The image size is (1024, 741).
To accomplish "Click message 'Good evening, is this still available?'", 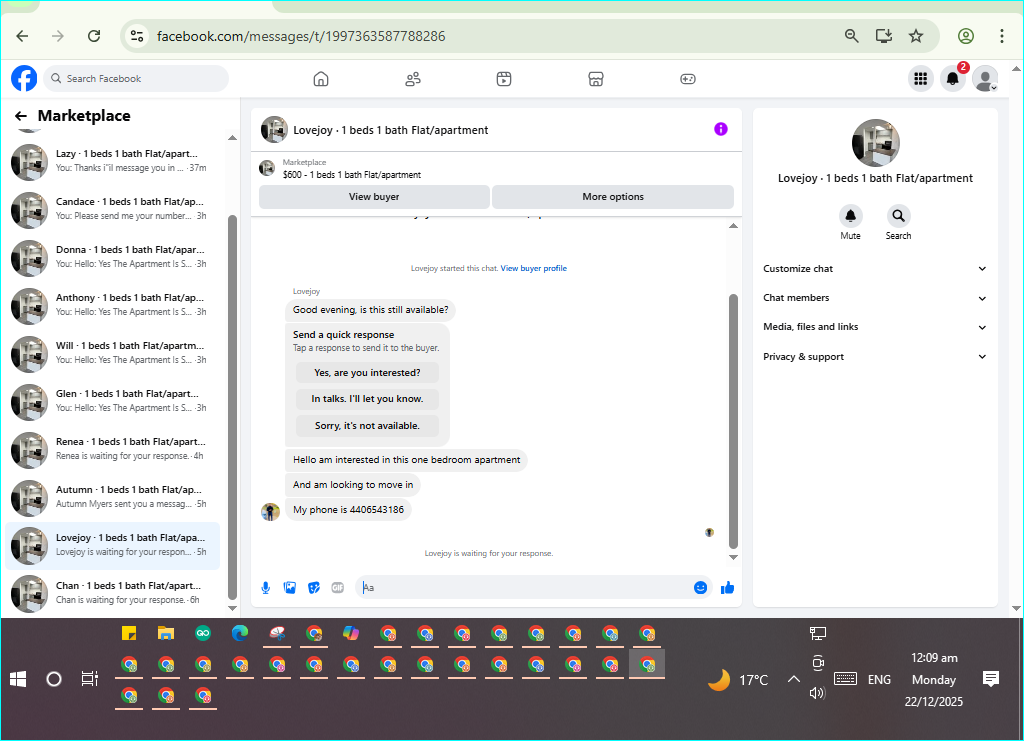I will click(370, 310).
